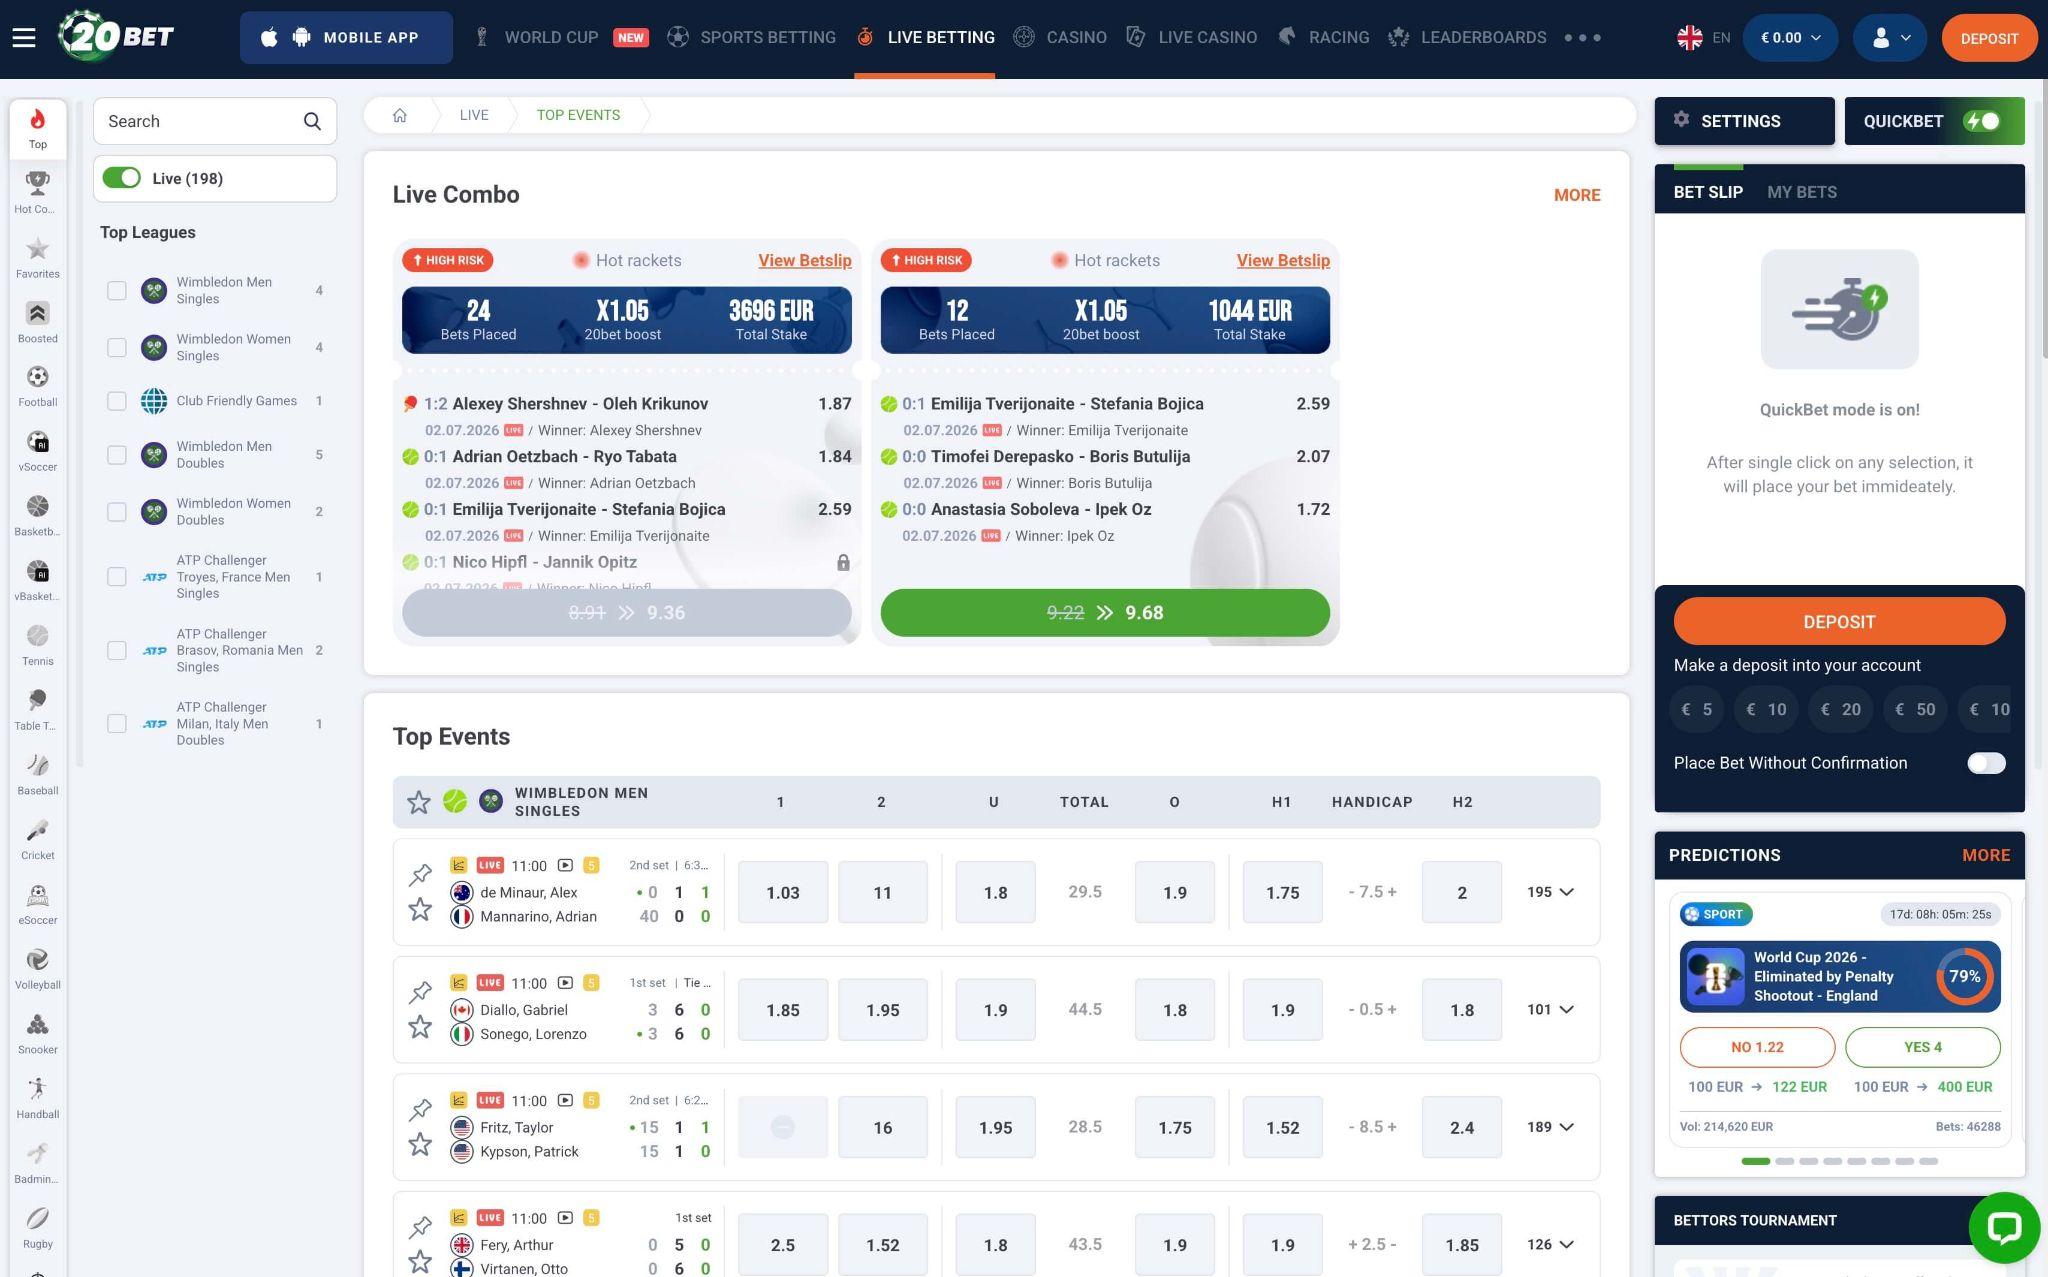
Task: View Betslip of 3696 EUR combo
Action: point(805,260)
